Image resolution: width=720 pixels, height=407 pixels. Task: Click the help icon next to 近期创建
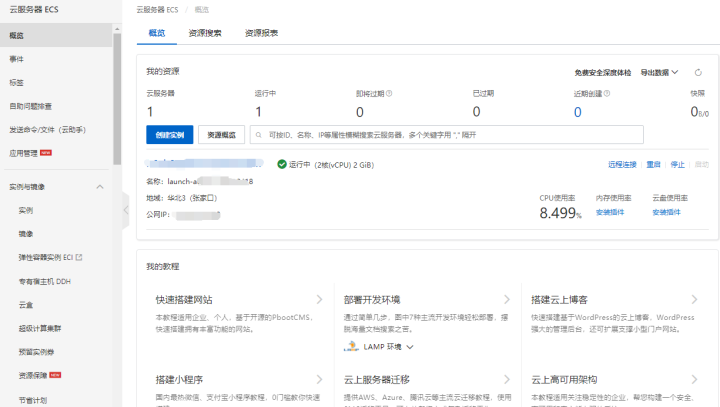pos(607,93)
